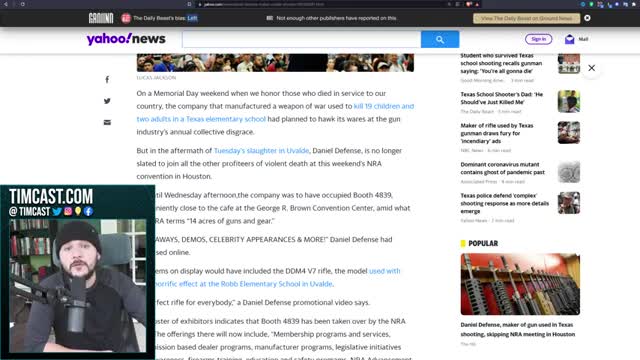The image size is (640, 360).
Task: Open 'Texas School Shooter's Dad' story
Action: pyautogui.click(x=502, y=98)
